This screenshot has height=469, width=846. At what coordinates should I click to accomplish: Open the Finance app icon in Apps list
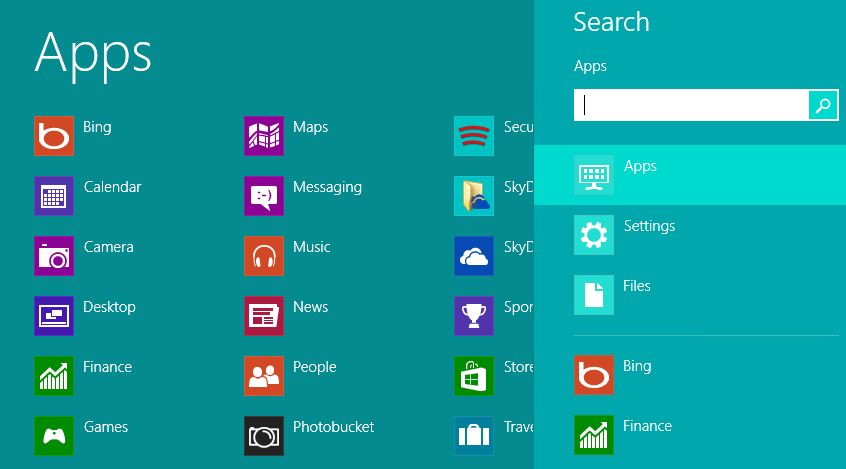click(x=54, y=376)
